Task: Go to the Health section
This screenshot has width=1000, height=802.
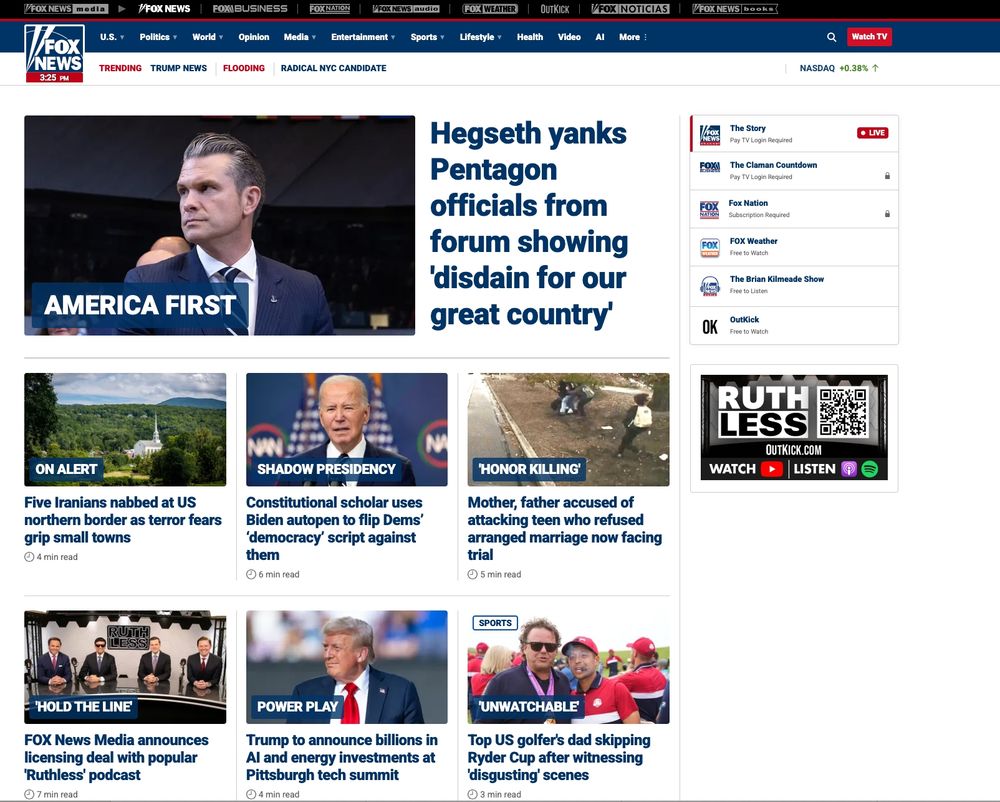Action: coord(530,37)
